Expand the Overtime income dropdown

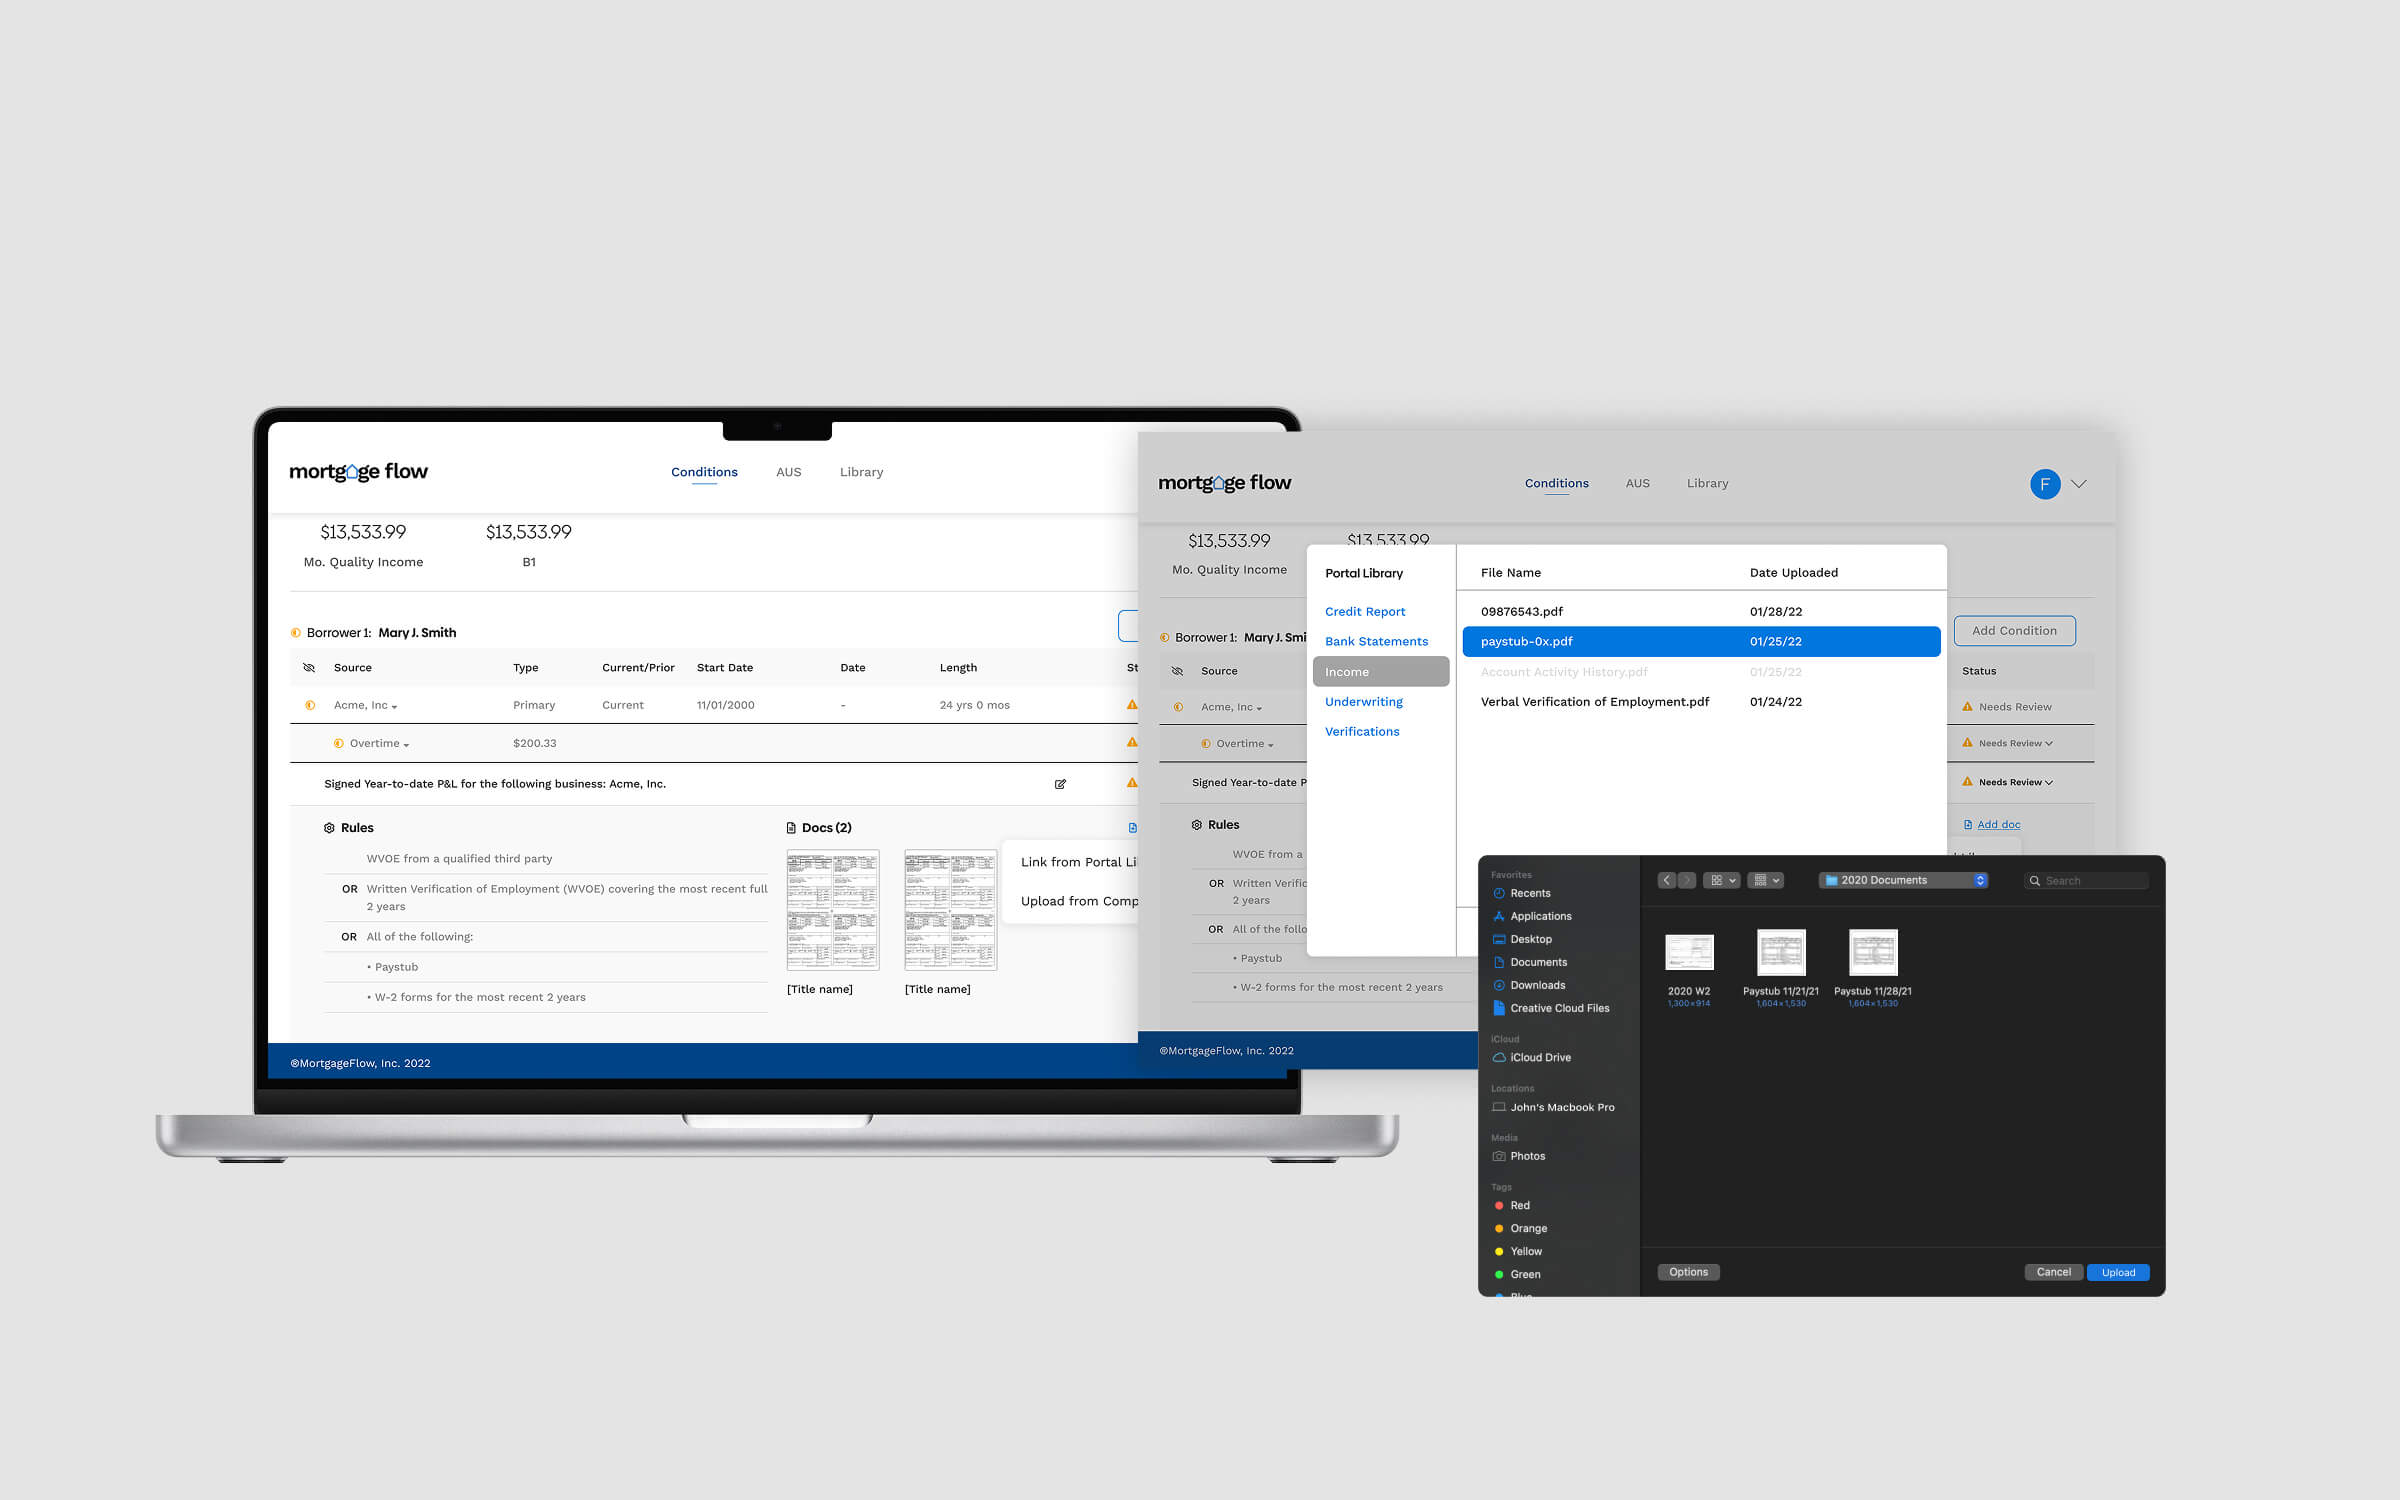click(x=379, y=744)
